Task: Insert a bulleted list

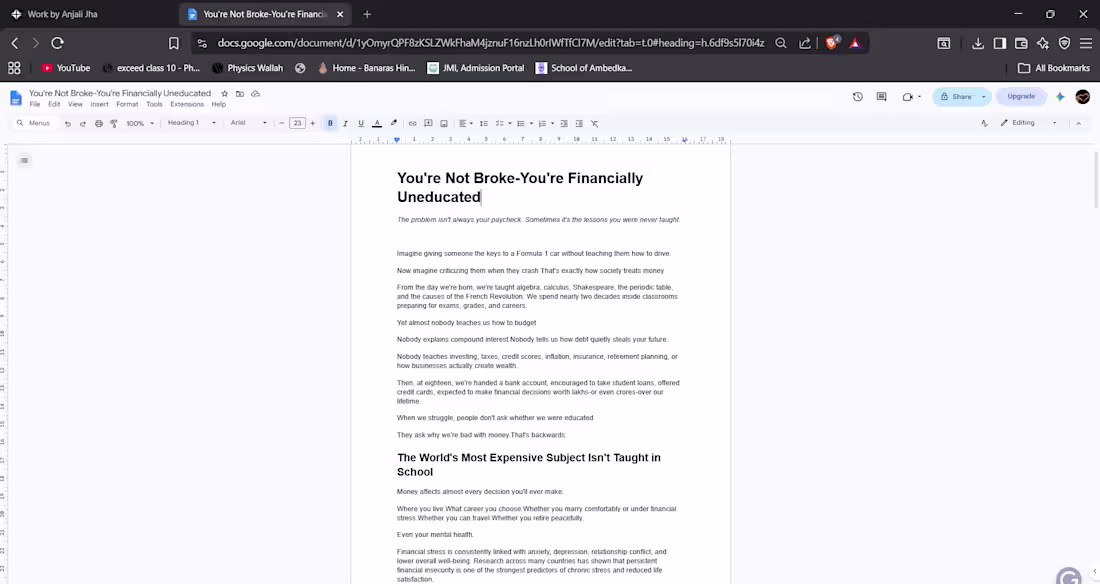Action: (521, 124)
